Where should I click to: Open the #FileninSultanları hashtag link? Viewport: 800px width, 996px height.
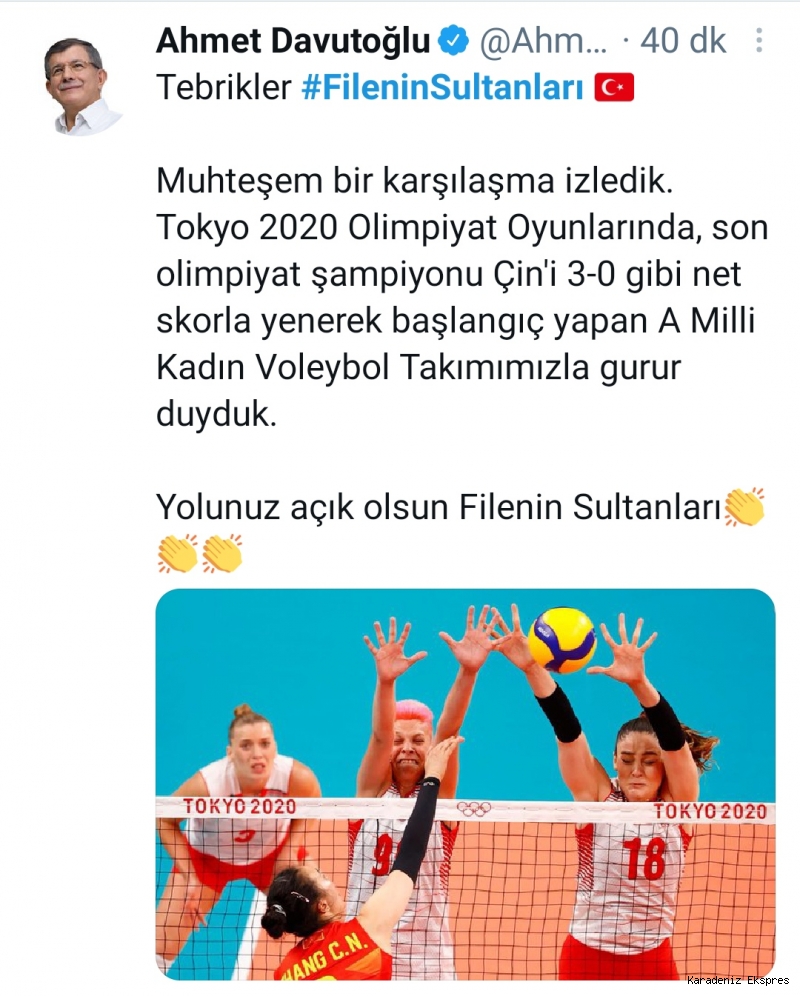click(443, 88)
